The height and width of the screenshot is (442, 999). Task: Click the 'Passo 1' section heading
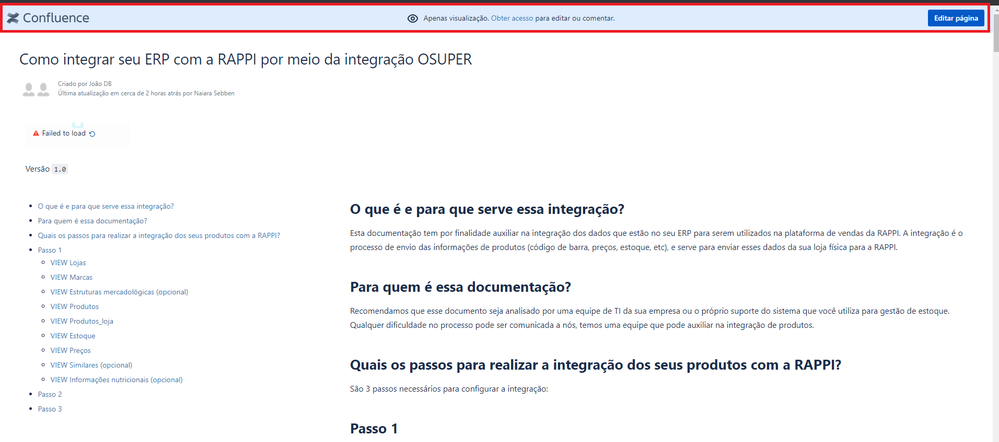click(374, 429)
